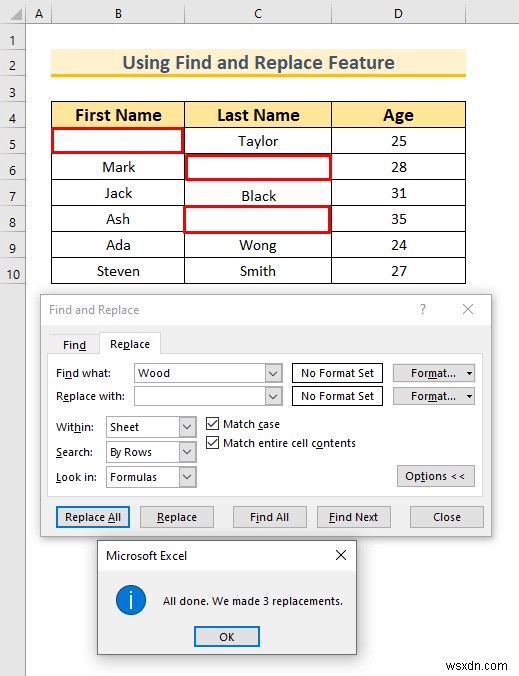The width and height of the screenshot is (519, 676).
Task: Select column B header
Action: (118, 14)
